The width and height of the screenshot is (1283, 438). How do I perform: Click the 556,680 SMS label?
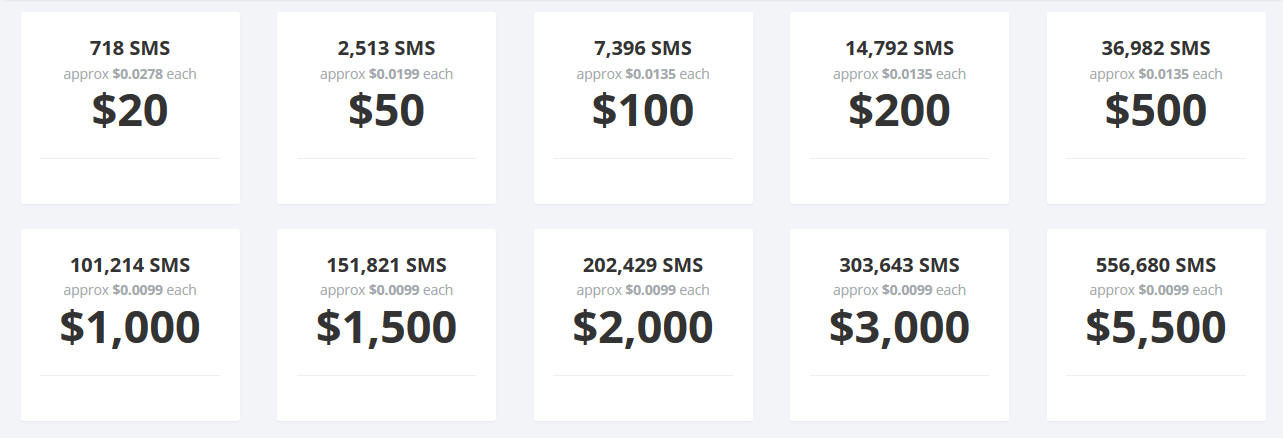pyautogui.click(x=1156, y=265)
